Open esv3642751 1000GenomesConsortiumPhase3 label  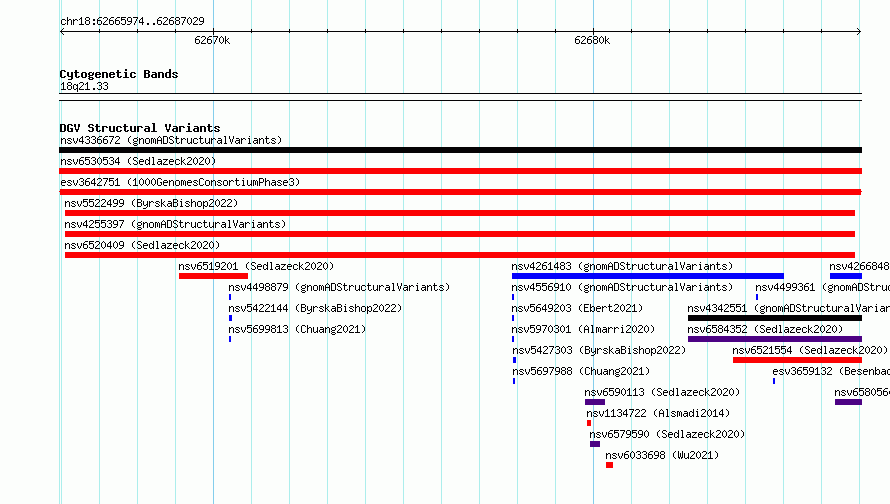tap(180, 182)
